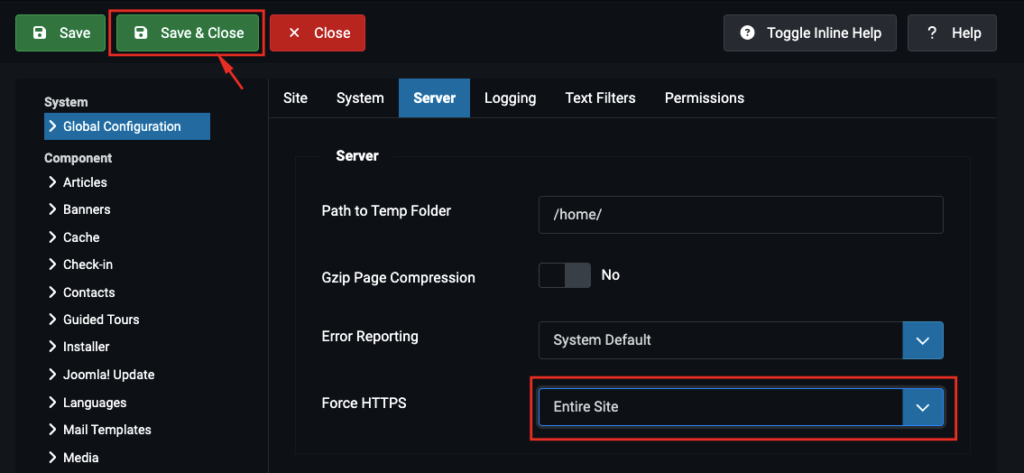Open the Help button
1024x473 pixels.
tap(952, 33)
